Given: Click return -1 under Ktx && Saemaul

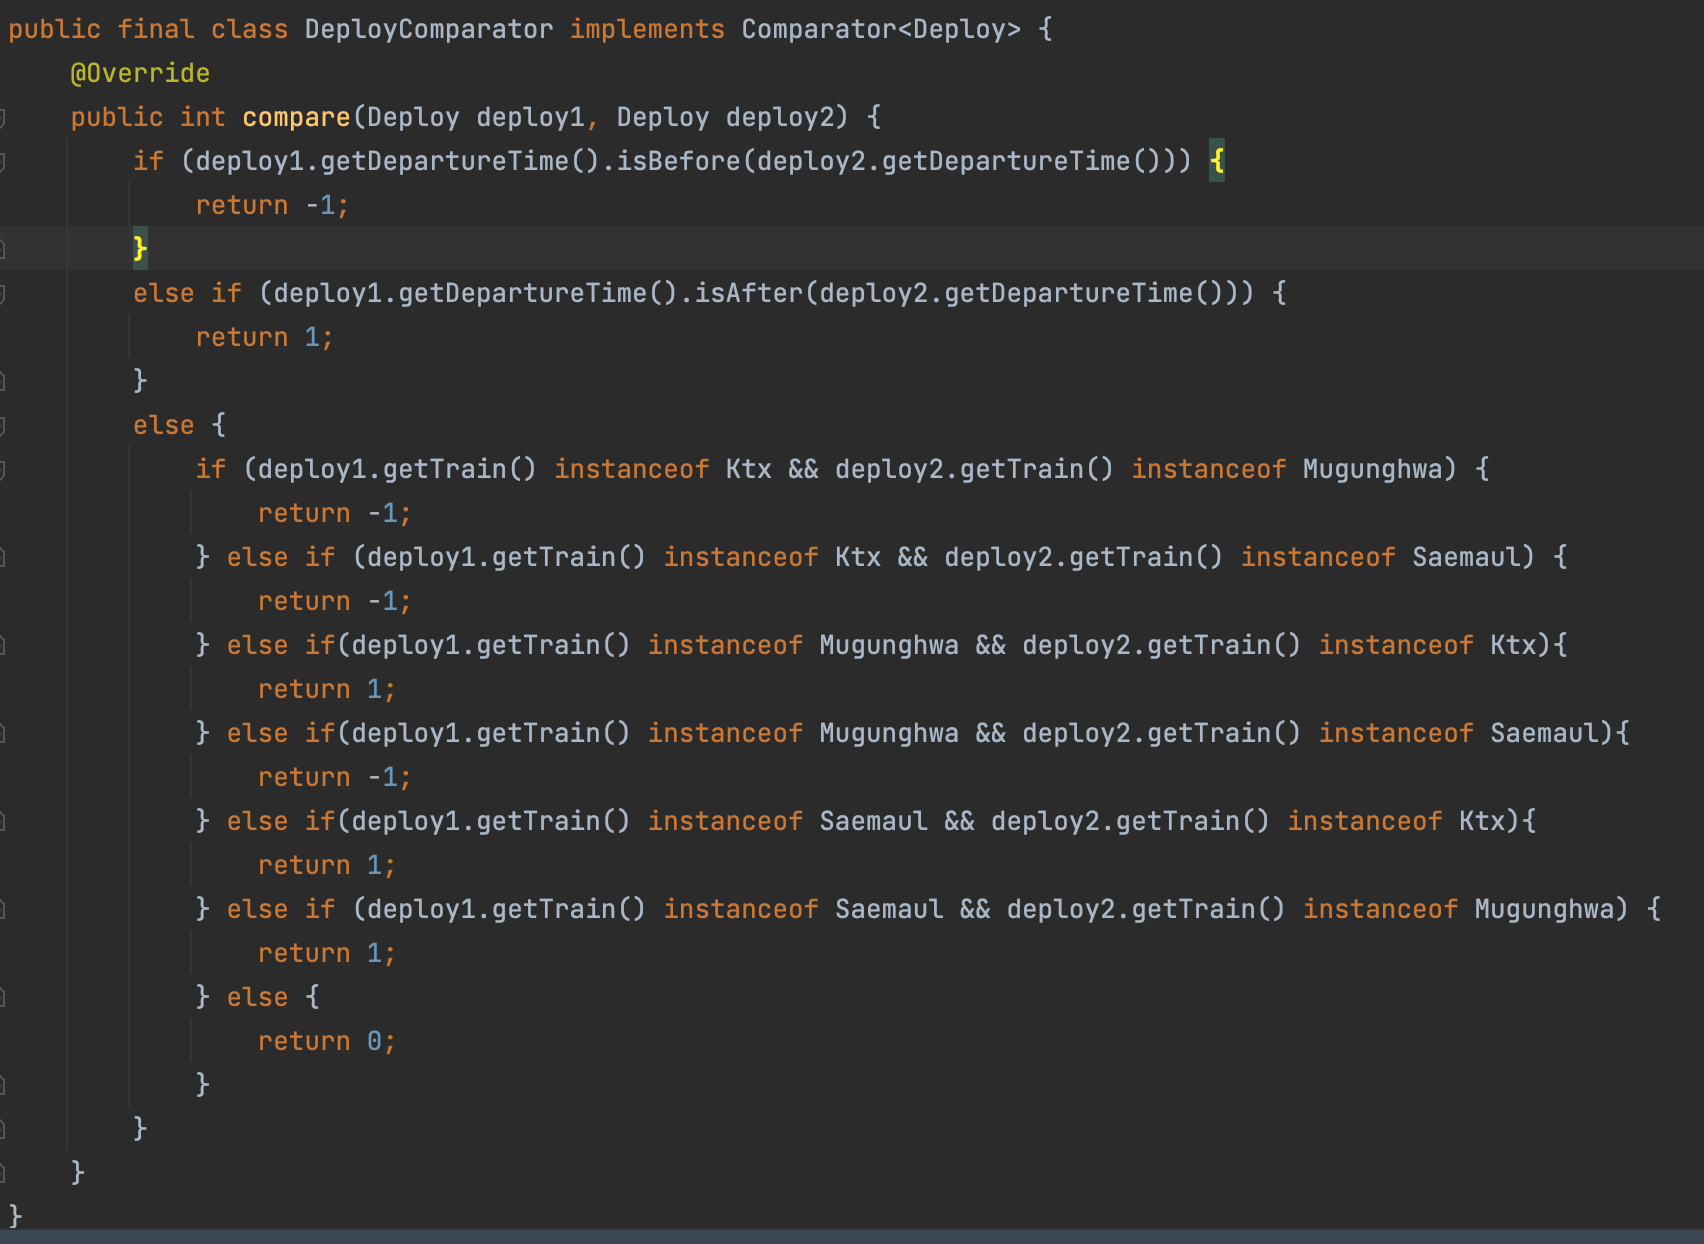Looking at the screenshot, I should point(334,601).
